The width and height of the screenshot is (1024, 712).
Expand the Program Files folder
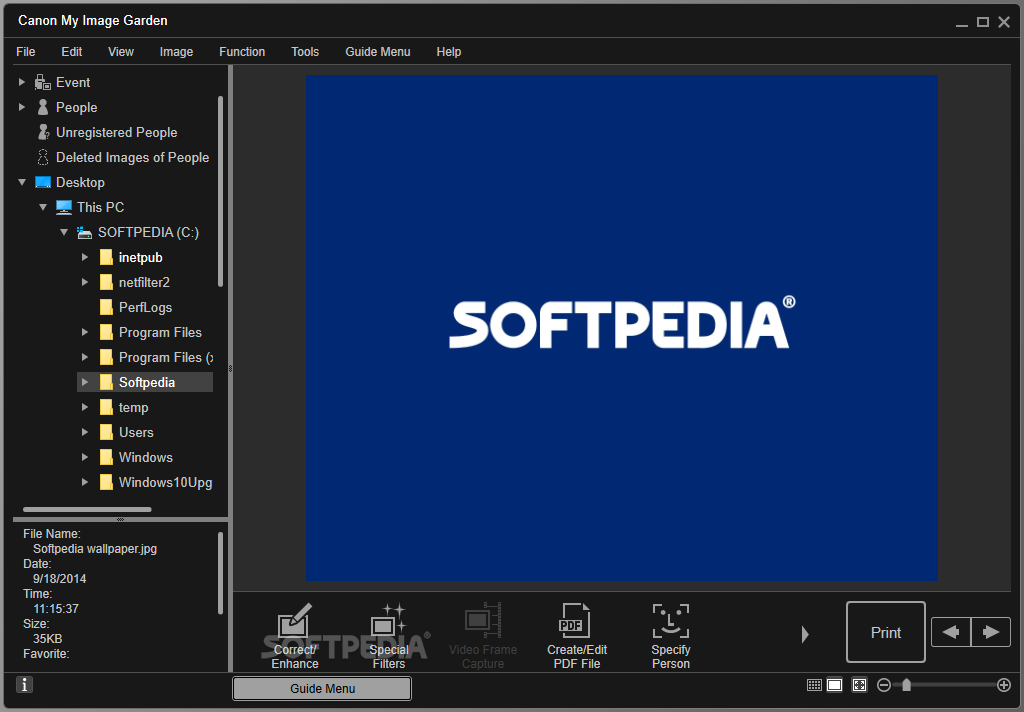[85, 332]
